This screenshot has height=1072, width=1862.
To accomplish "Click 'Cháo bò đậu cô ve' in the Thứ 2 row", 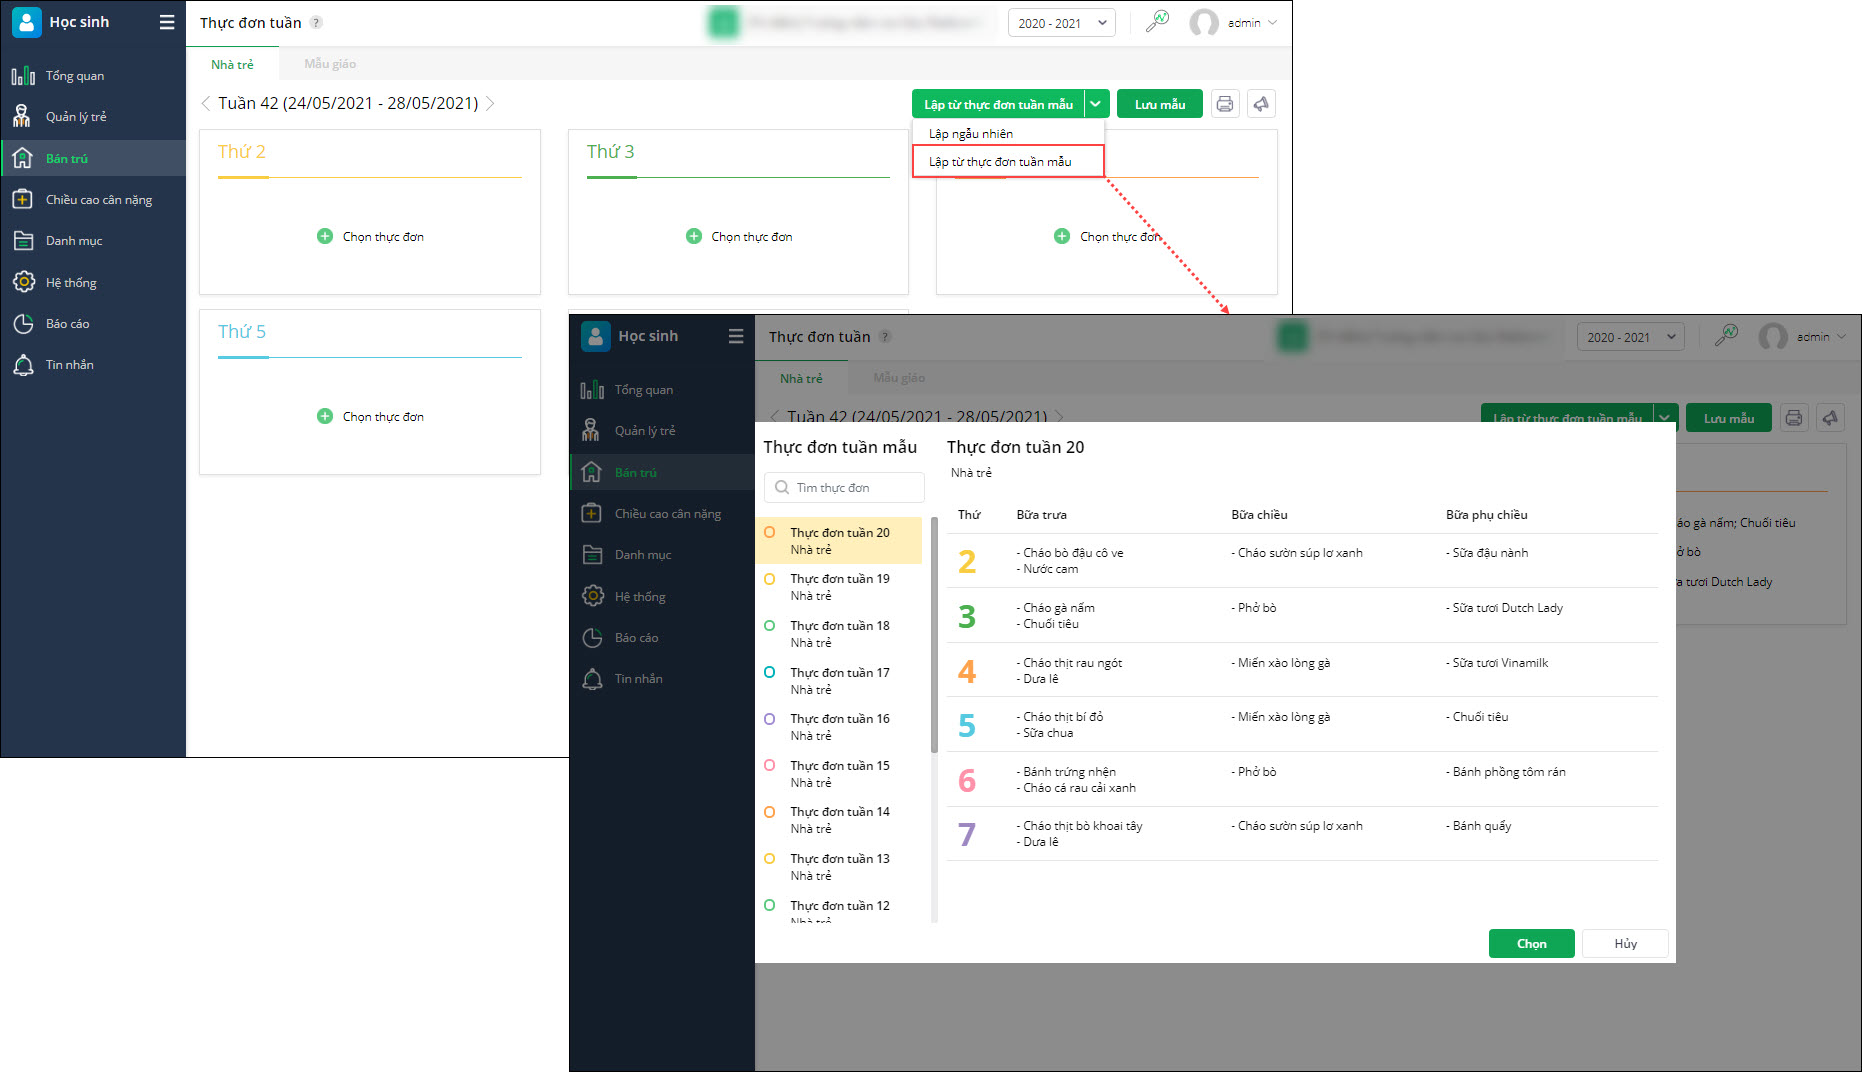I will coord(1070,553).
